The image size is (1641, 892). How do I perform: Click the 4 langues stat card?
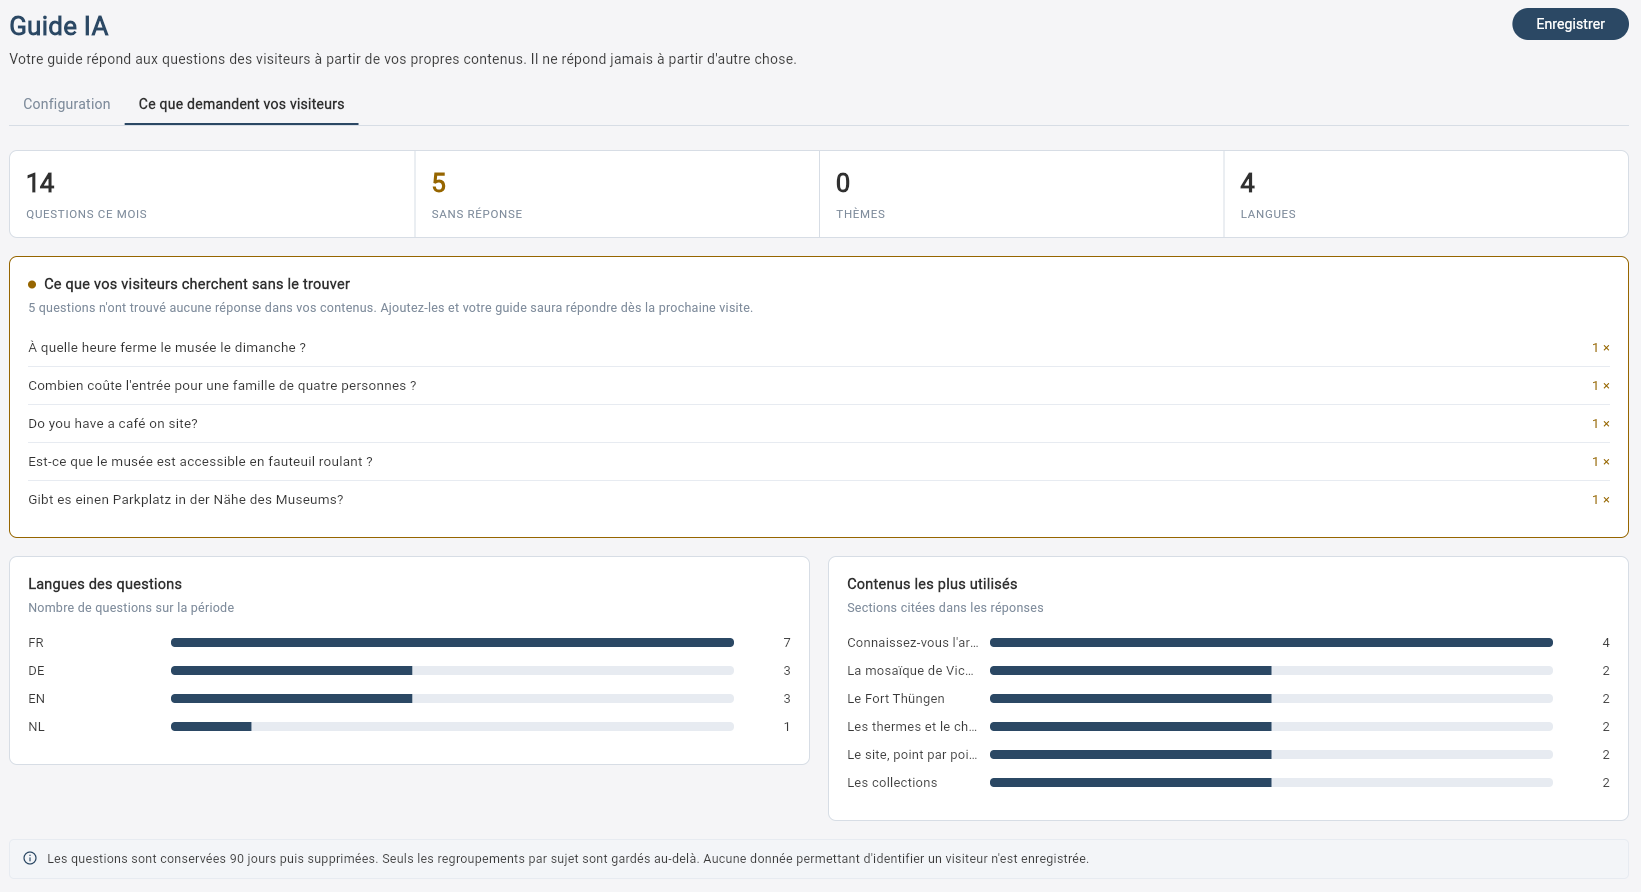(1426, 194)
